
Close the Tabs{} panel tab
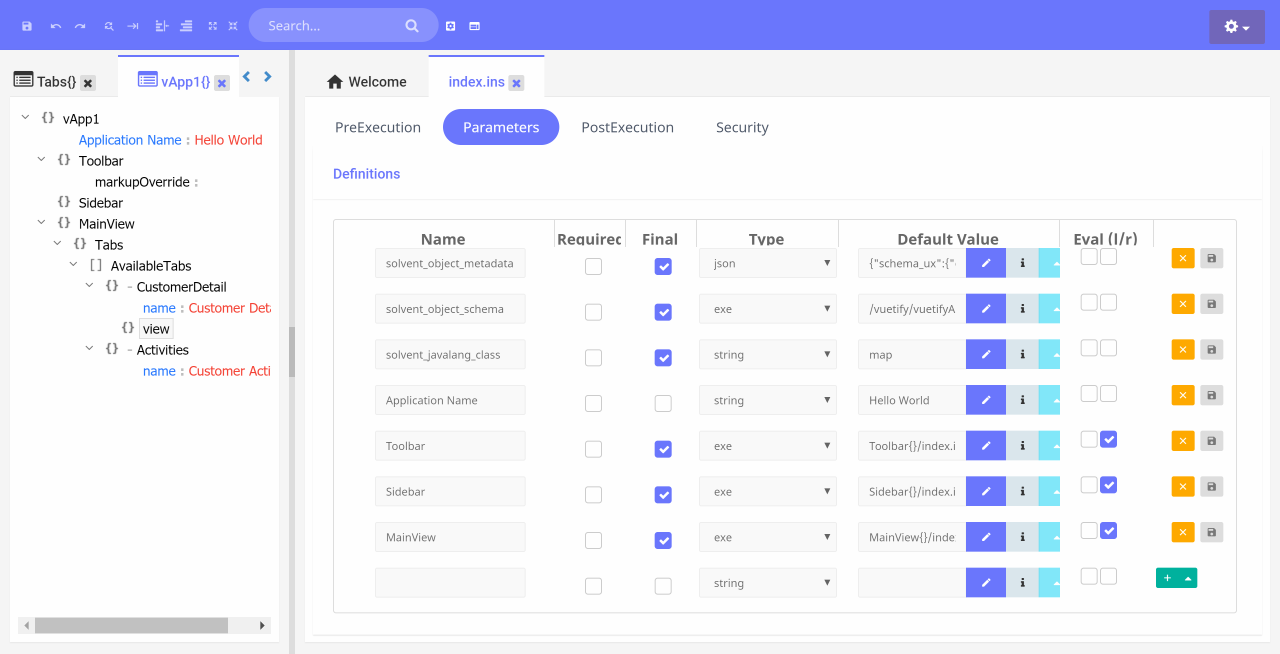click(88, 83)
